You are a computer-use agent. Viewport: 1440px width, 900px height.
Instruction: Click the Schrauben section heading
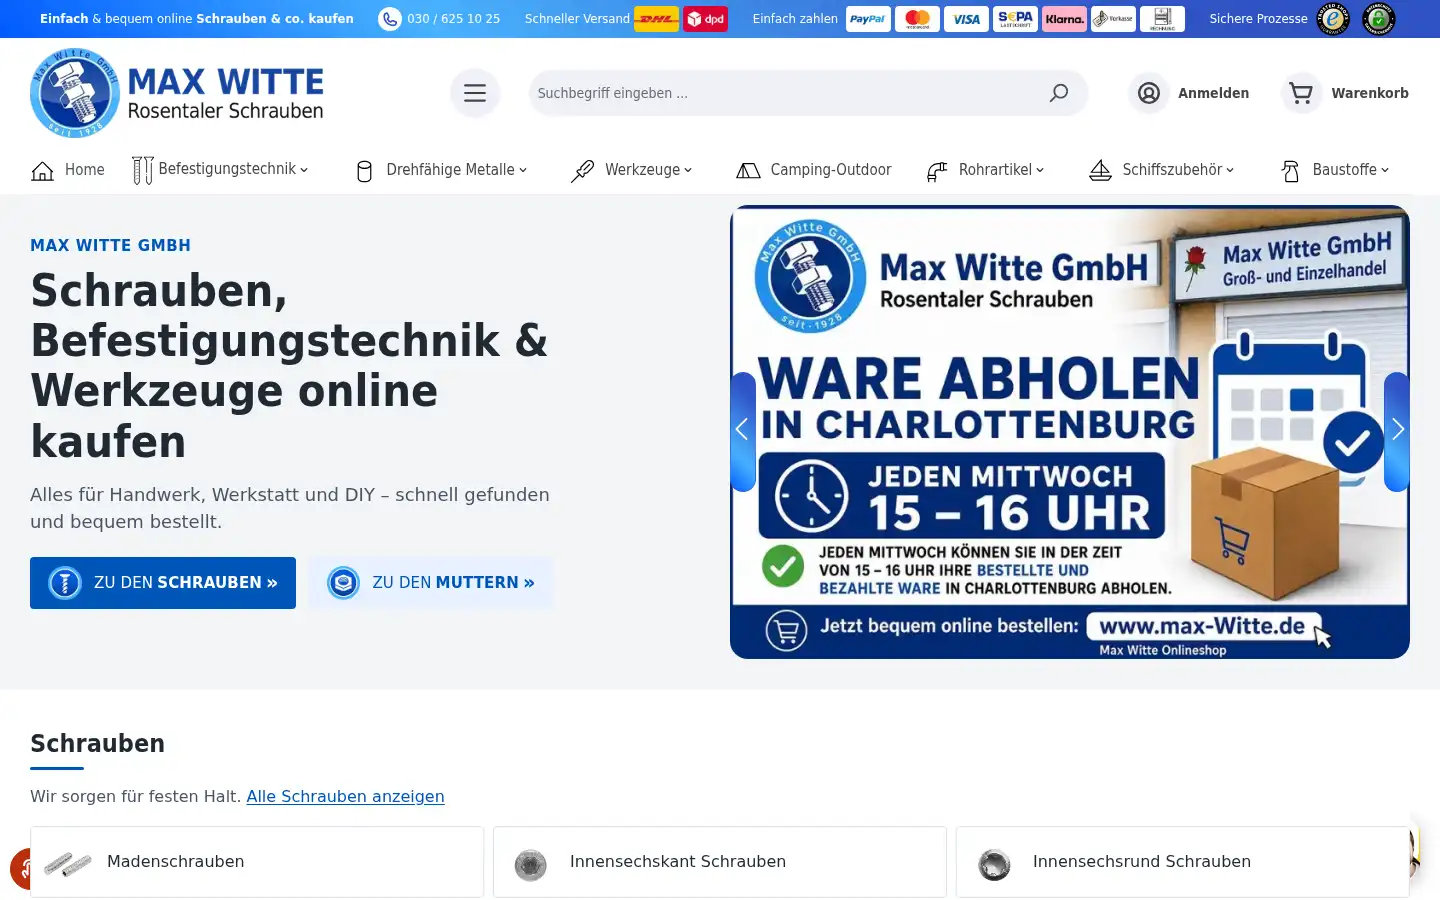(x=97, y=743)
